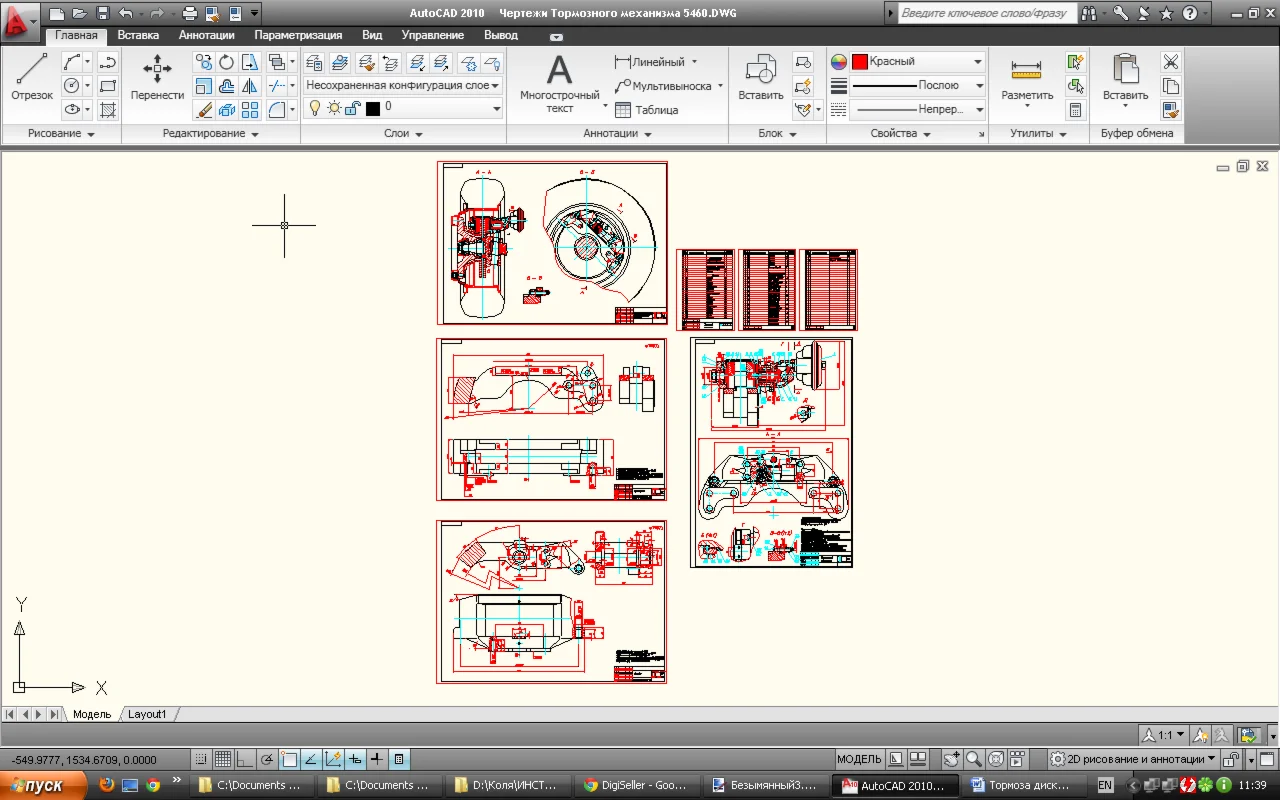Click the scissors cut icon in Буфер обмена
Viewport: 1280px width, 800px height.
click(x=1170, y=62)
